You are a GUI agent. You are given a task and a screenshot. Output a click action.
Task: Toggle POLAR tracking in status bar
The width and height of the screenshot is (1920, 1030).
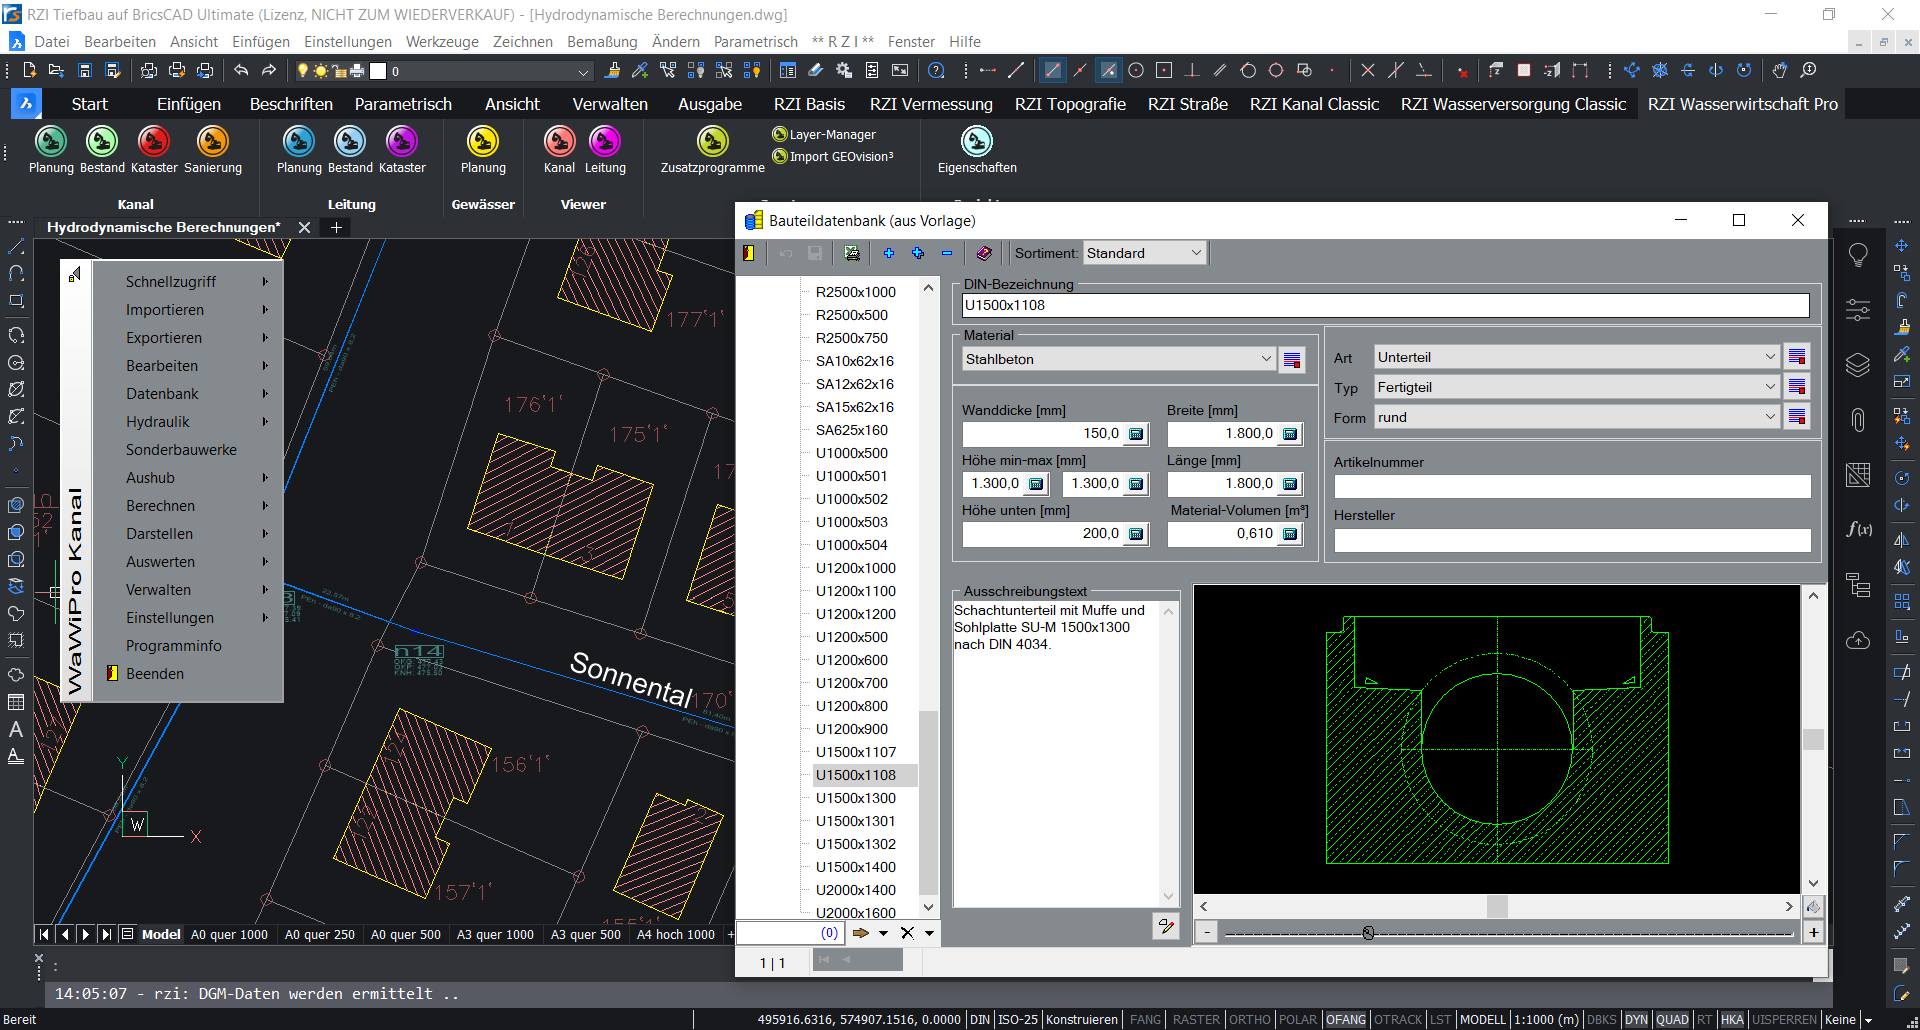[x=1298, y=1020]
